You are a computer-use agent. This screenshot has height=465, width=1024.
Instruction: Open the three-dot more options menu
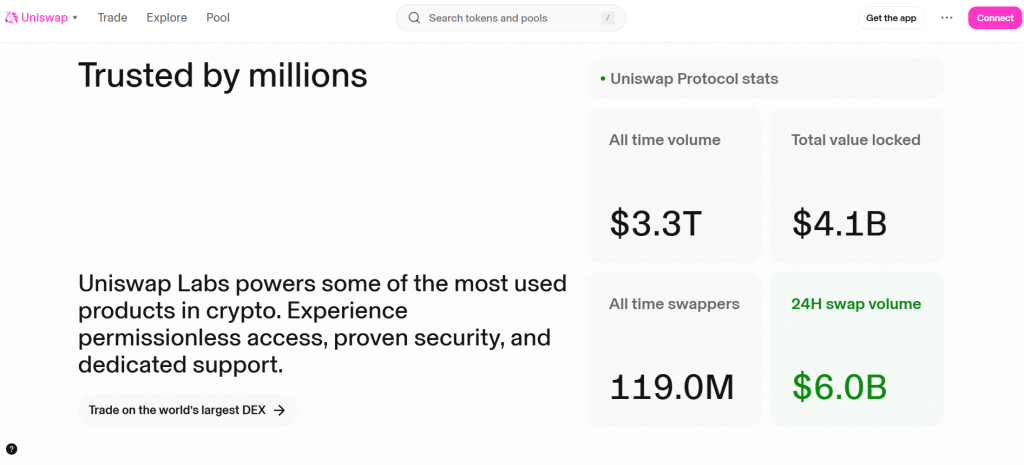946,18
